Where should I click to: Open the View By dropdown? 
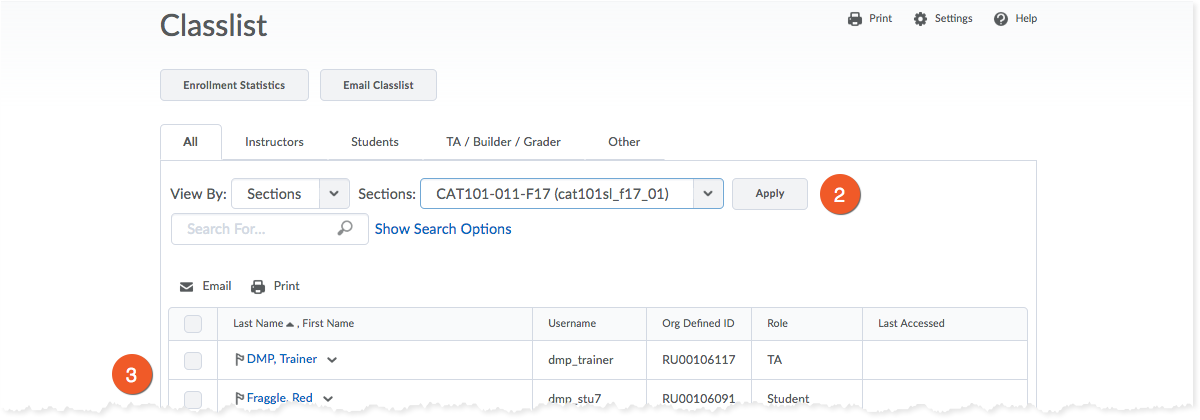(290, 194)
